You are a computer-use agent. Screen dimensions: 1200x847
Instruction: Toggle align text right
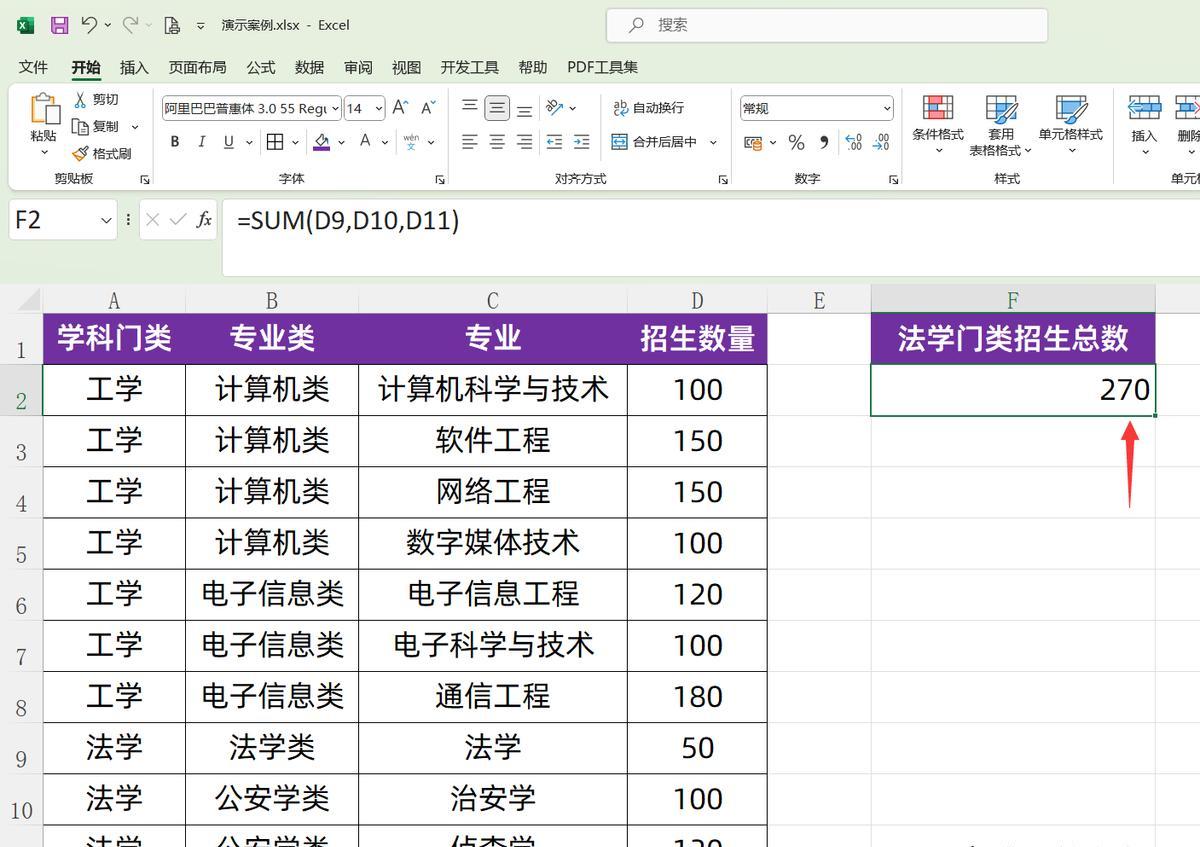524,142
